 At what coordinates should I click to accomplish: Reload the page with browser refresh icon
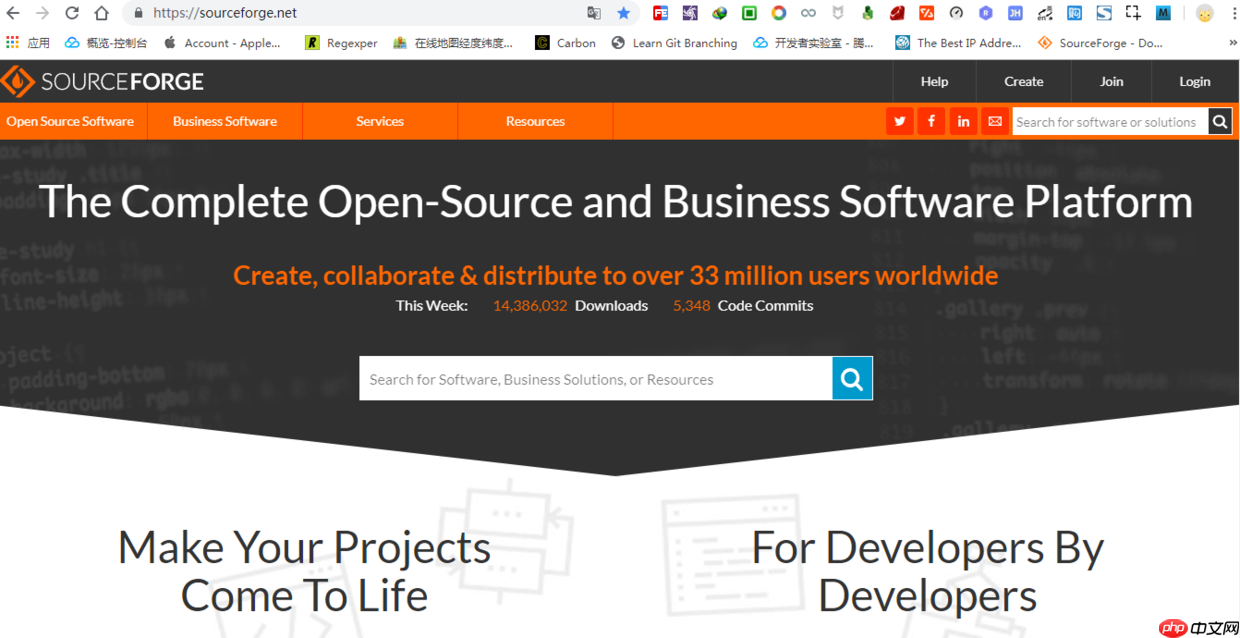coord(72,13)
